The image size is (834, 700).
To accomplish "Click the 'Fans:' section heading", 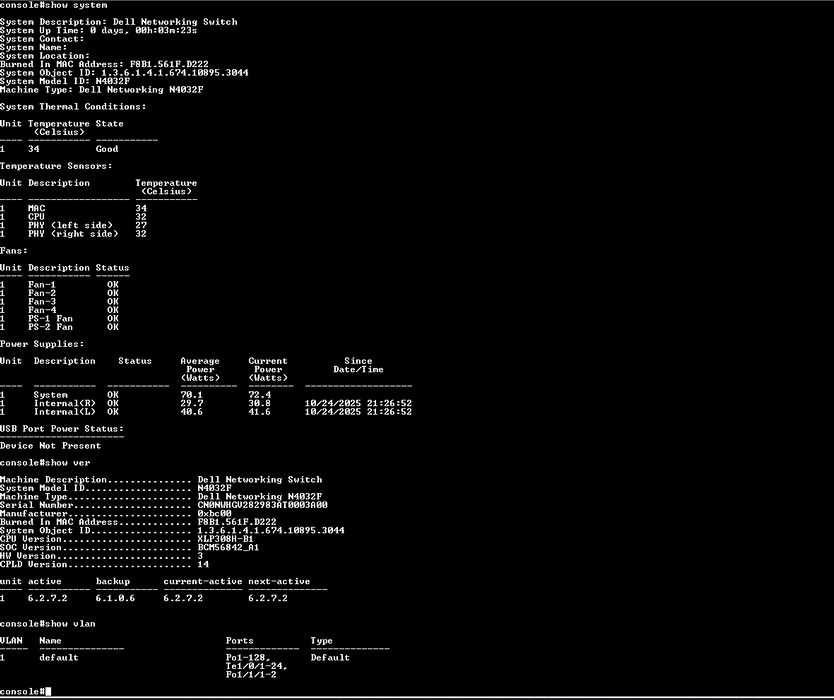I will pyautogui.click(x=14, y=251).
